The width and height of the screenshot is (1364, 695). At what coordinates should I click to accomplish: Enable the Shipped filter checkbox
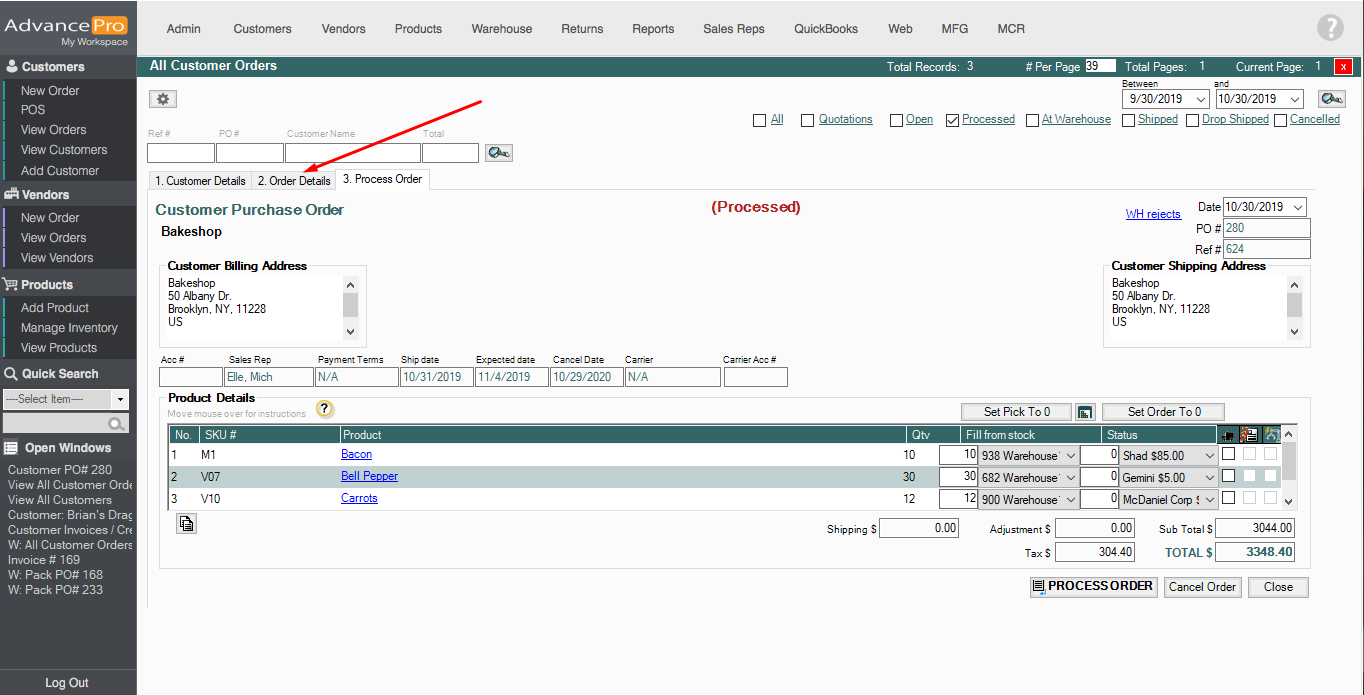pos(1128,120)
